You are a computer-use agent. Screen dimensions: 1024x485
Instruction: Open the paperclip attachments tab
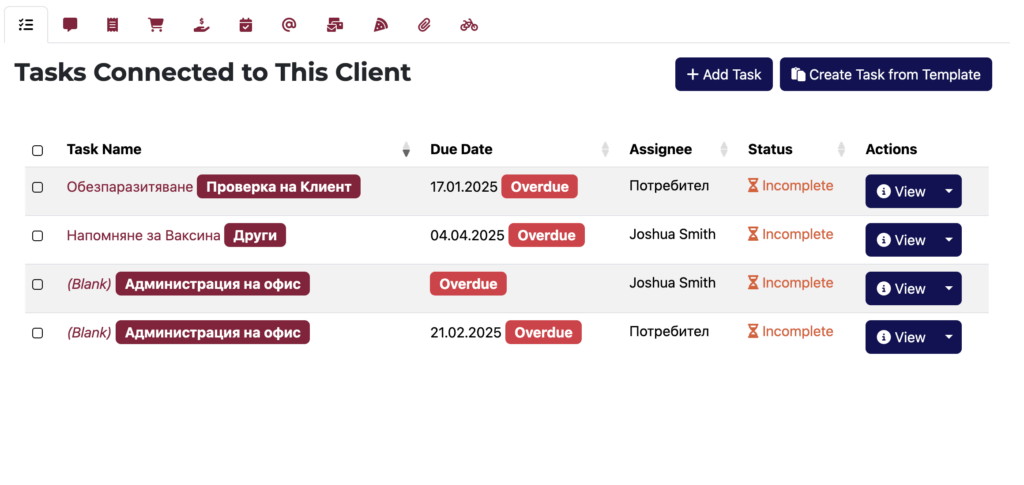424,25
